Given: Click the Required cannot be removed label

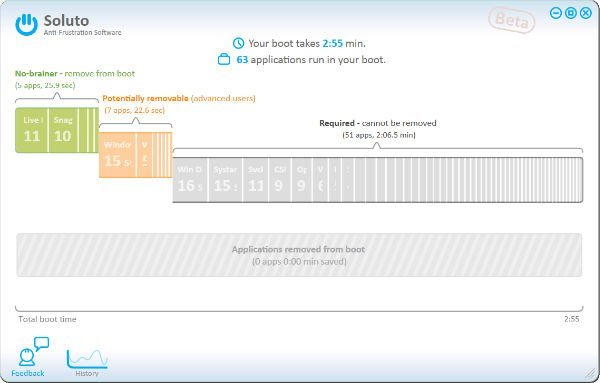Looking at the screenshot, I should (x=378, y=123).
